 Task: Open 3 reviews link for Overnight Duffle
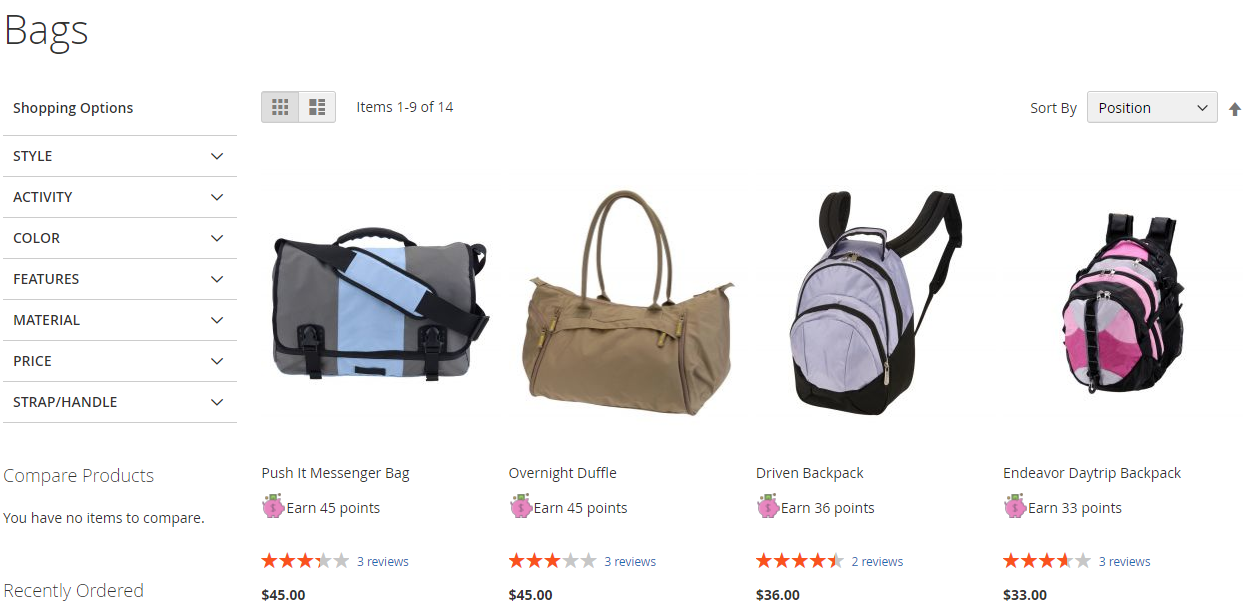(x=630, y=562)
